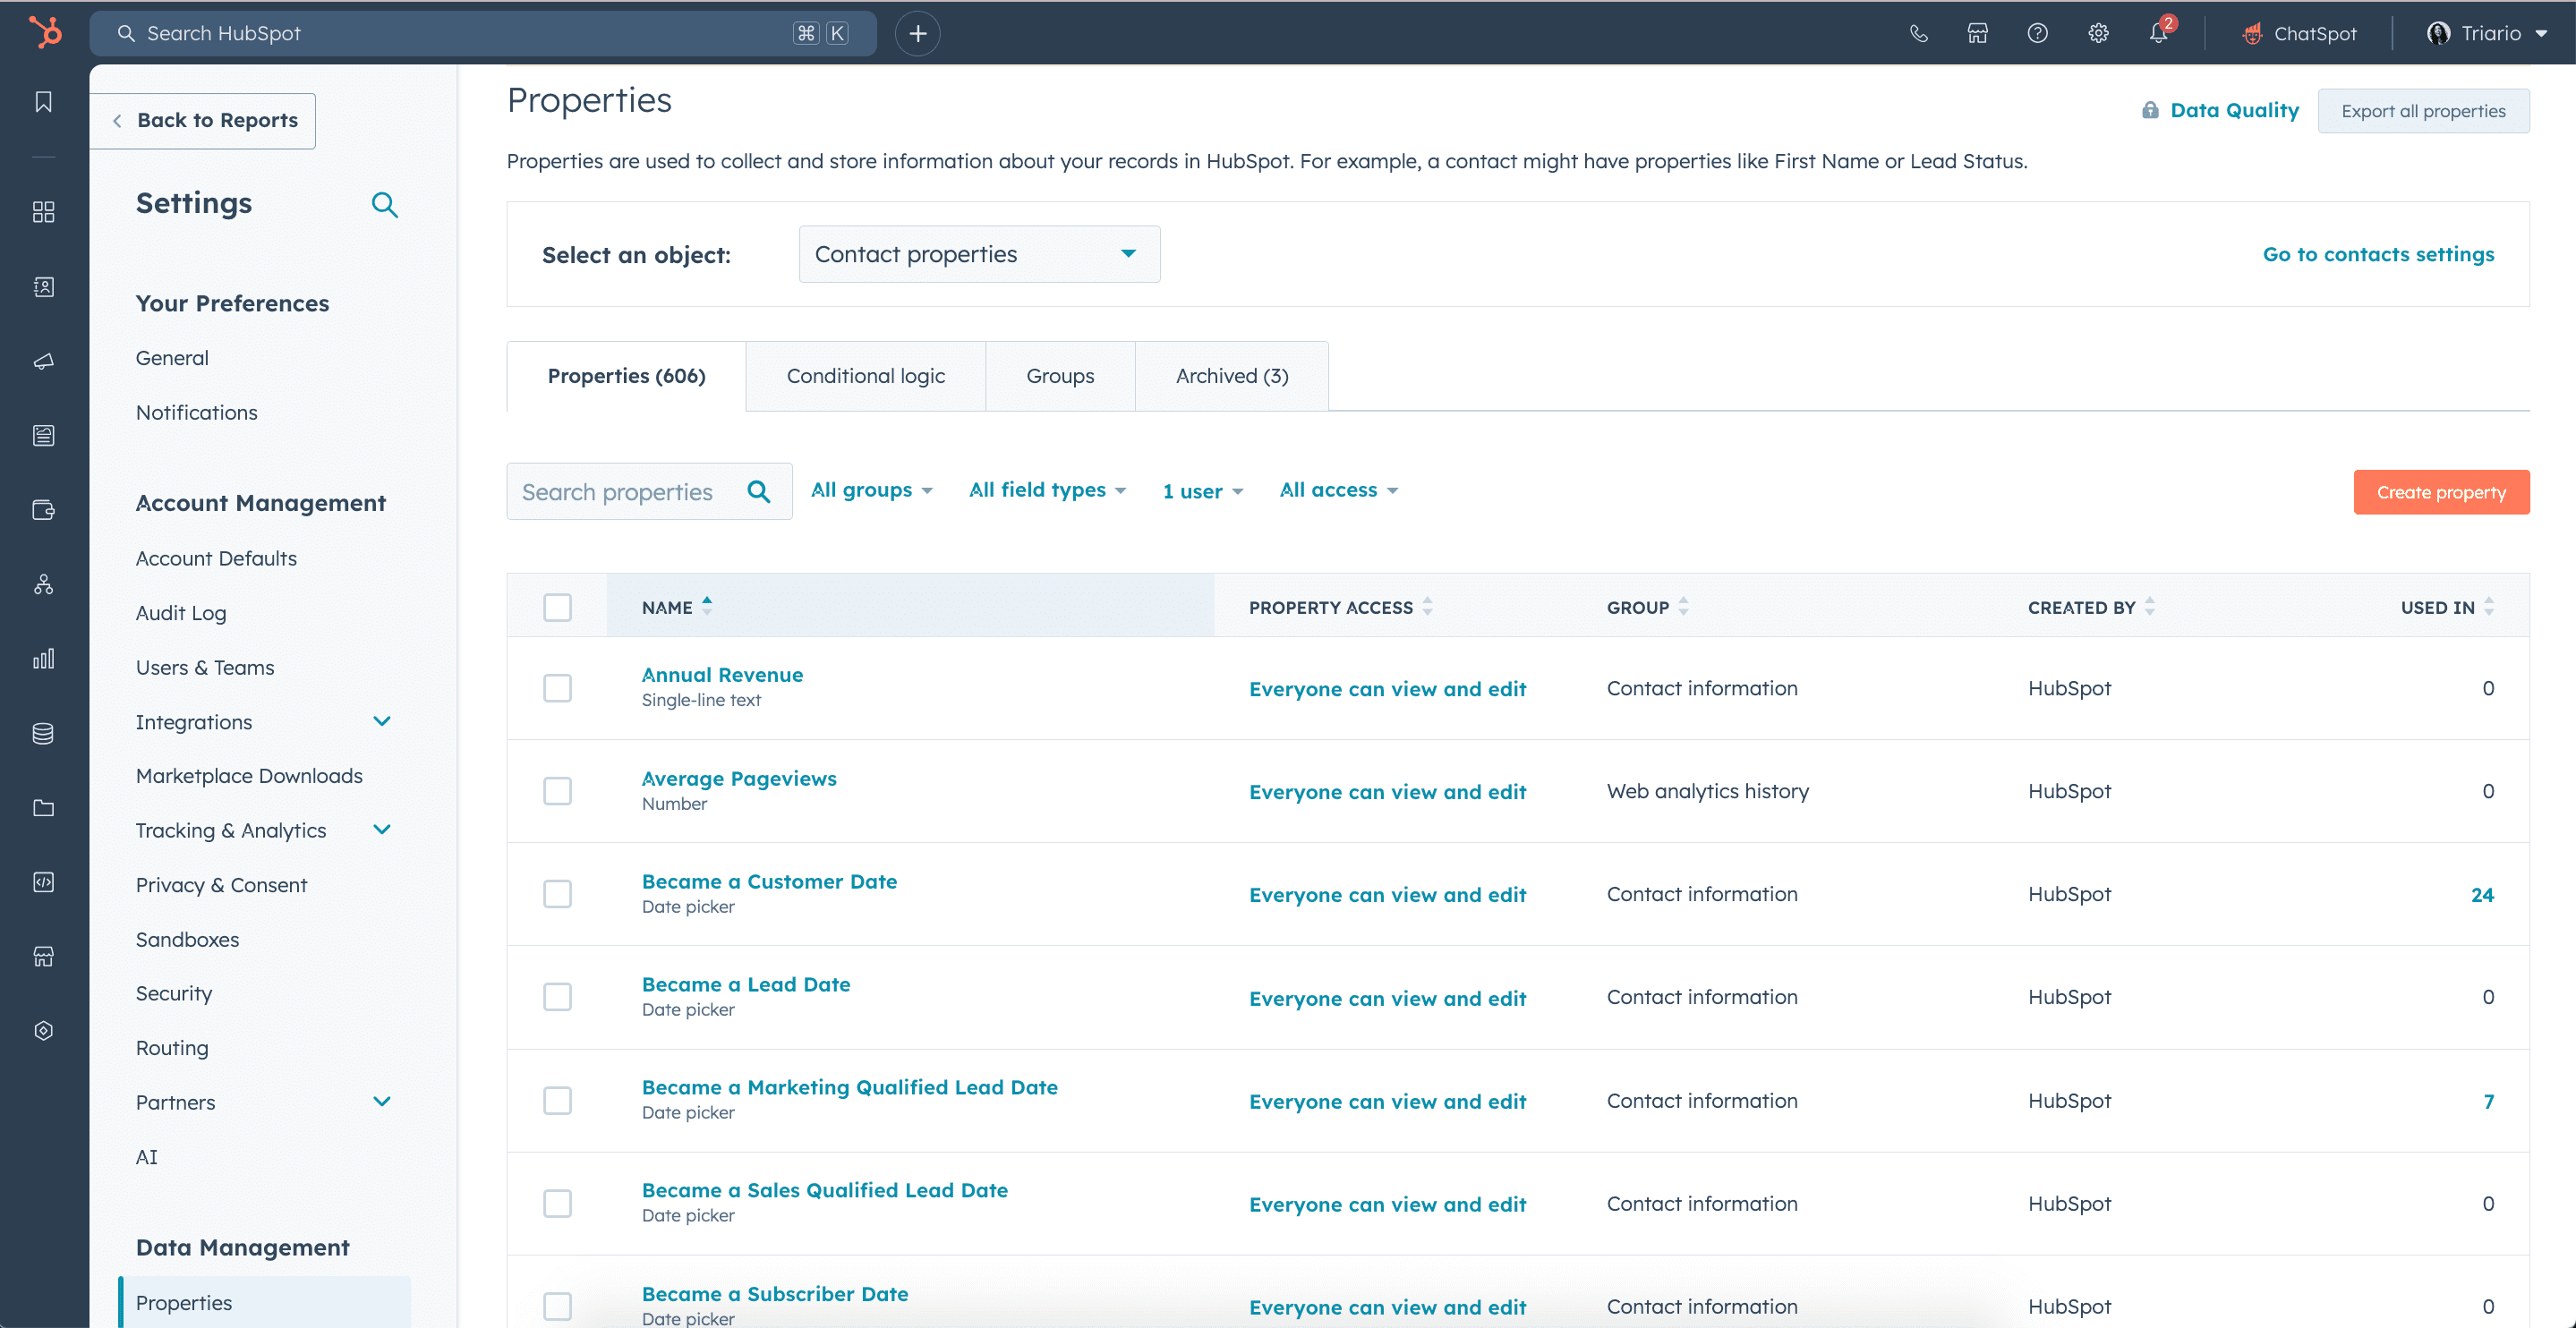The width and height of the screenshot is (2576, 1328).
Task: Check the Became a Lead Date checkbox
Action: pos(557,997)
